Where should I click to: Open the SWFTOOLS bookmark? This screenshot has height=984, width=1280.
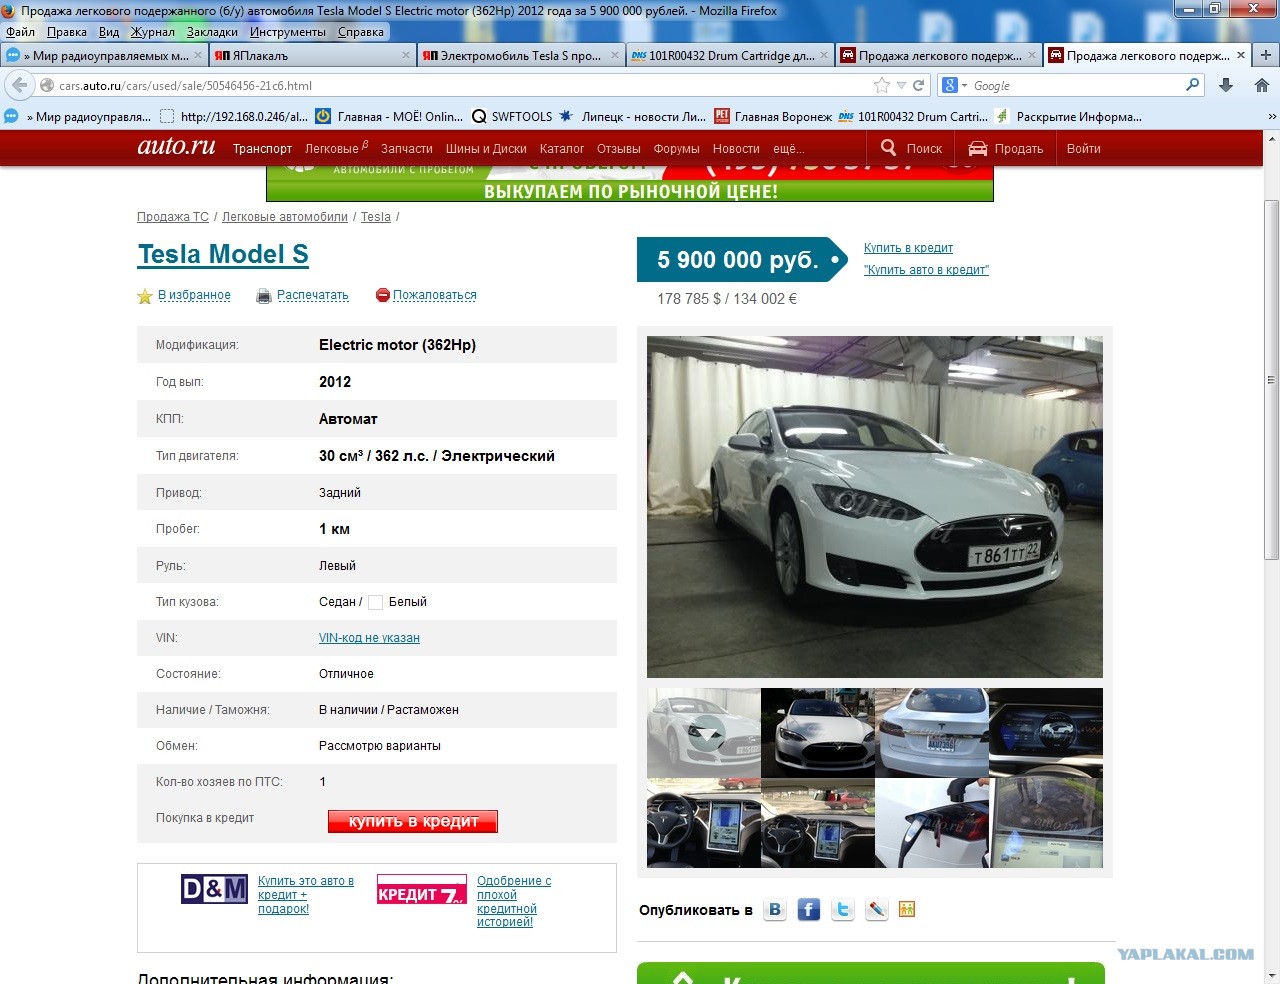512,117
